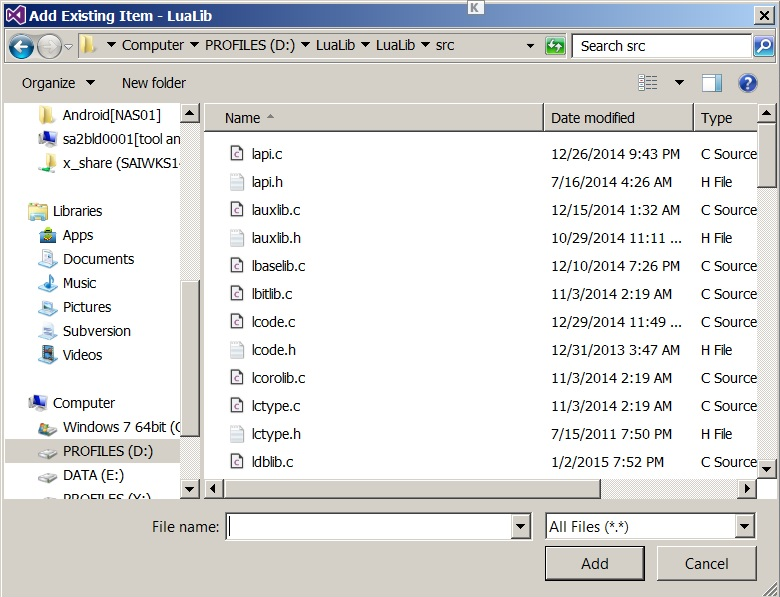Click the change view icon
The height and width of the screenshot is (597, 780).
(648, 83)
